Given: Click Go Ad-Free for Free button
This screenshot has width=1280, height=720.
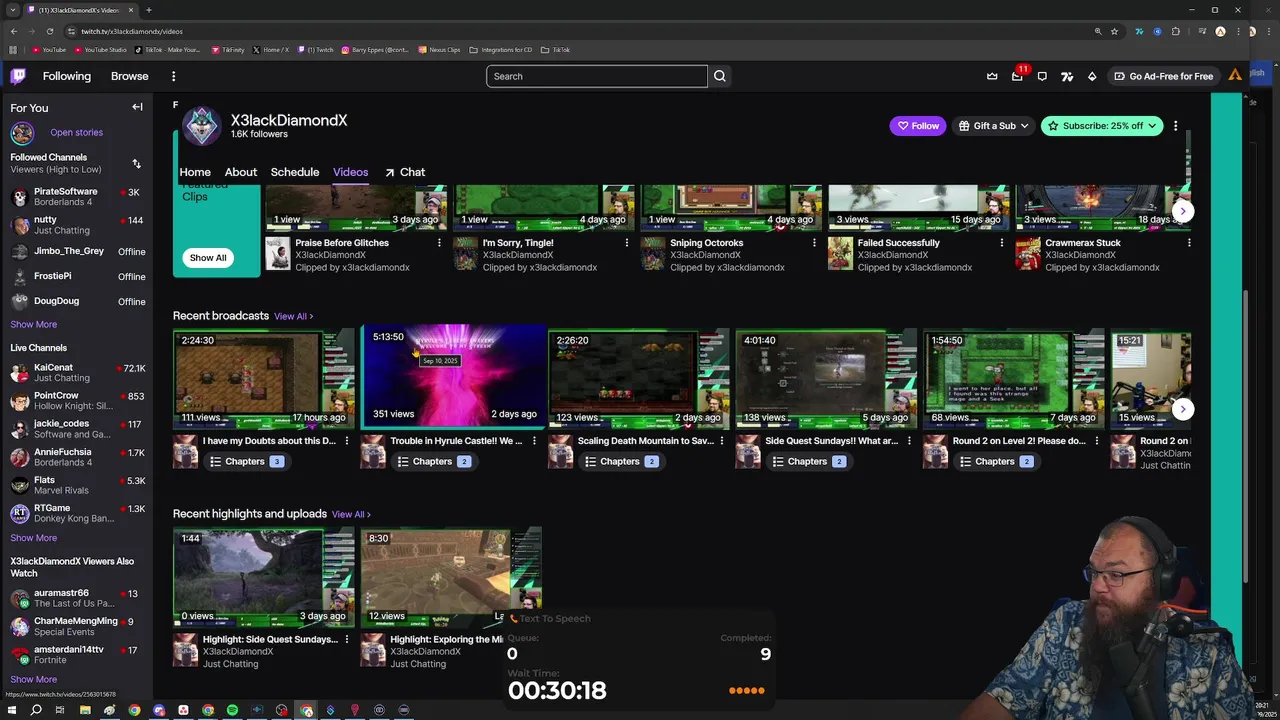Looking at the screenshot, I should click(1163, 76).
